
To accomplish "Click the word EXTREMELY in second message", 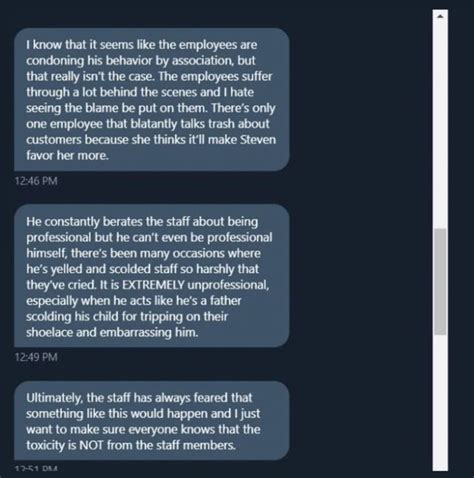I will tap(153, 285).
